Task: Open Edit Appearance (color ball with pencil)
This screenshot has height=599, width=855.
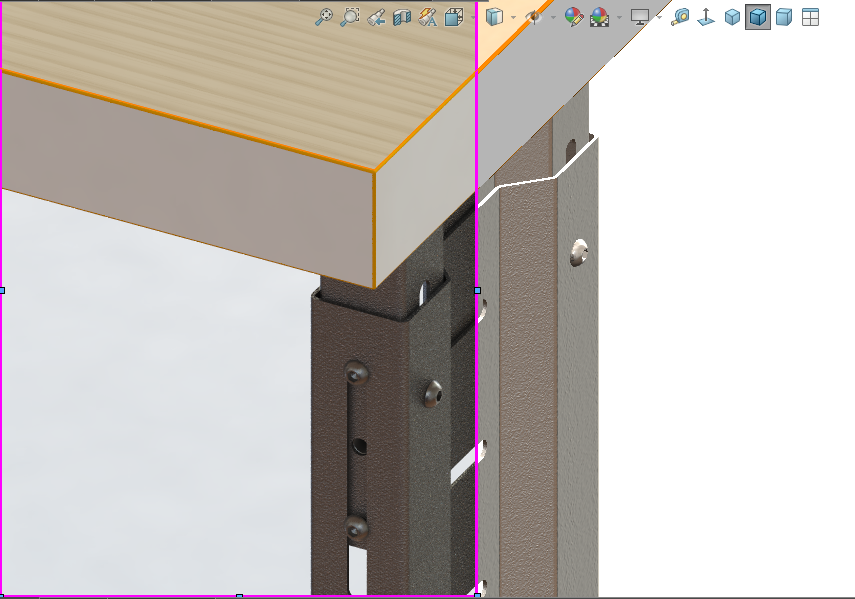Action: [574, 17]
